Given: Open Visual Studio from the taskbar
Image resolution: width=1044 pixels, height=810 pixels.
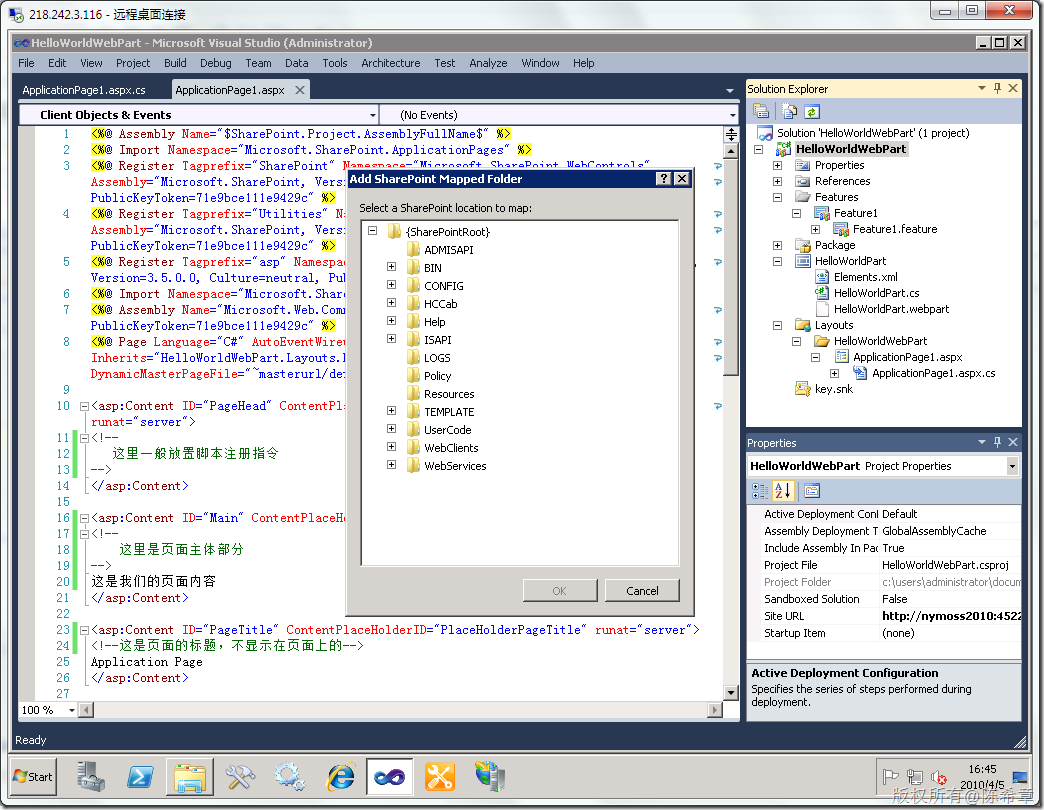Looking at the screenshot, I should pos(390,777).
